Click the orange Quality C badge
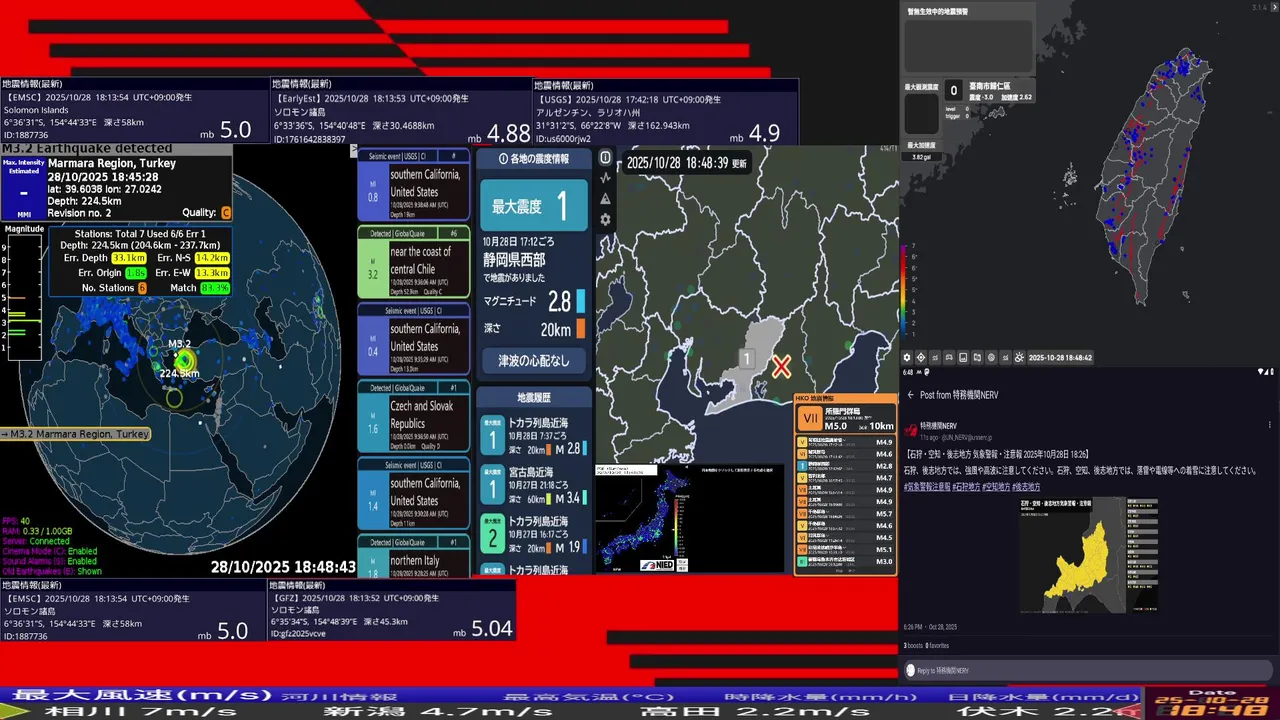This screenshot has width=1280, height=720. (x=225, y=212)
